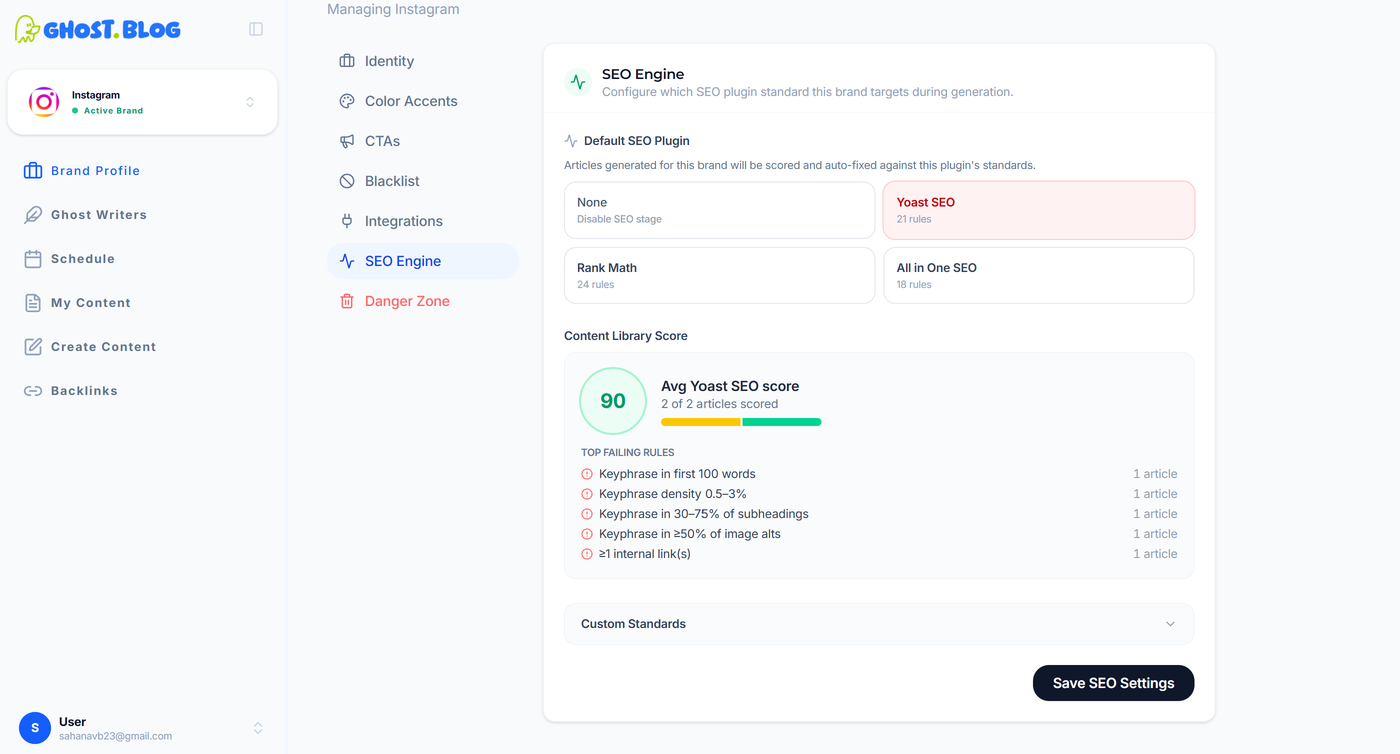Open the Danger Zone tab
Image resolution: width=1400 pixels, height=754 pixels.
click(423, 301)
